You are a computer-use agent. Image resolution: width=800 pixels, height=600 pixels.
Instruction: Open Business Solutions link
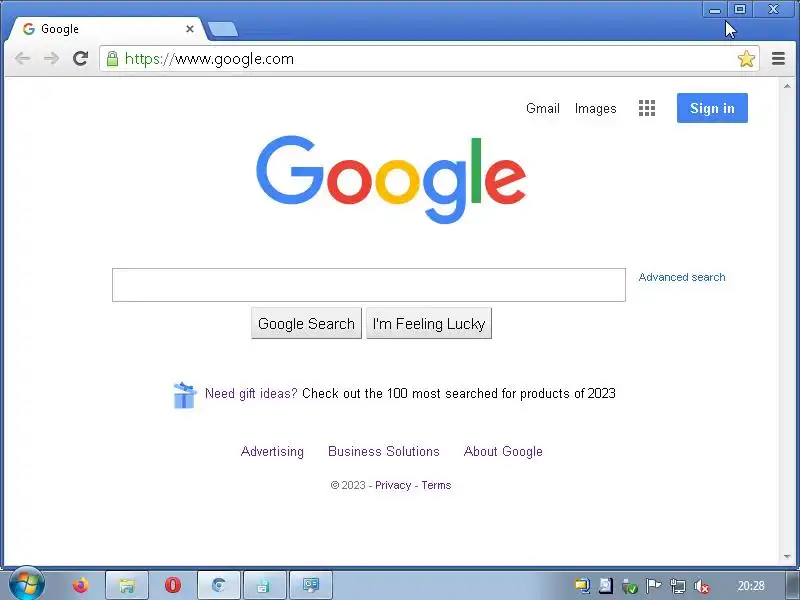[x=384, y=452]
